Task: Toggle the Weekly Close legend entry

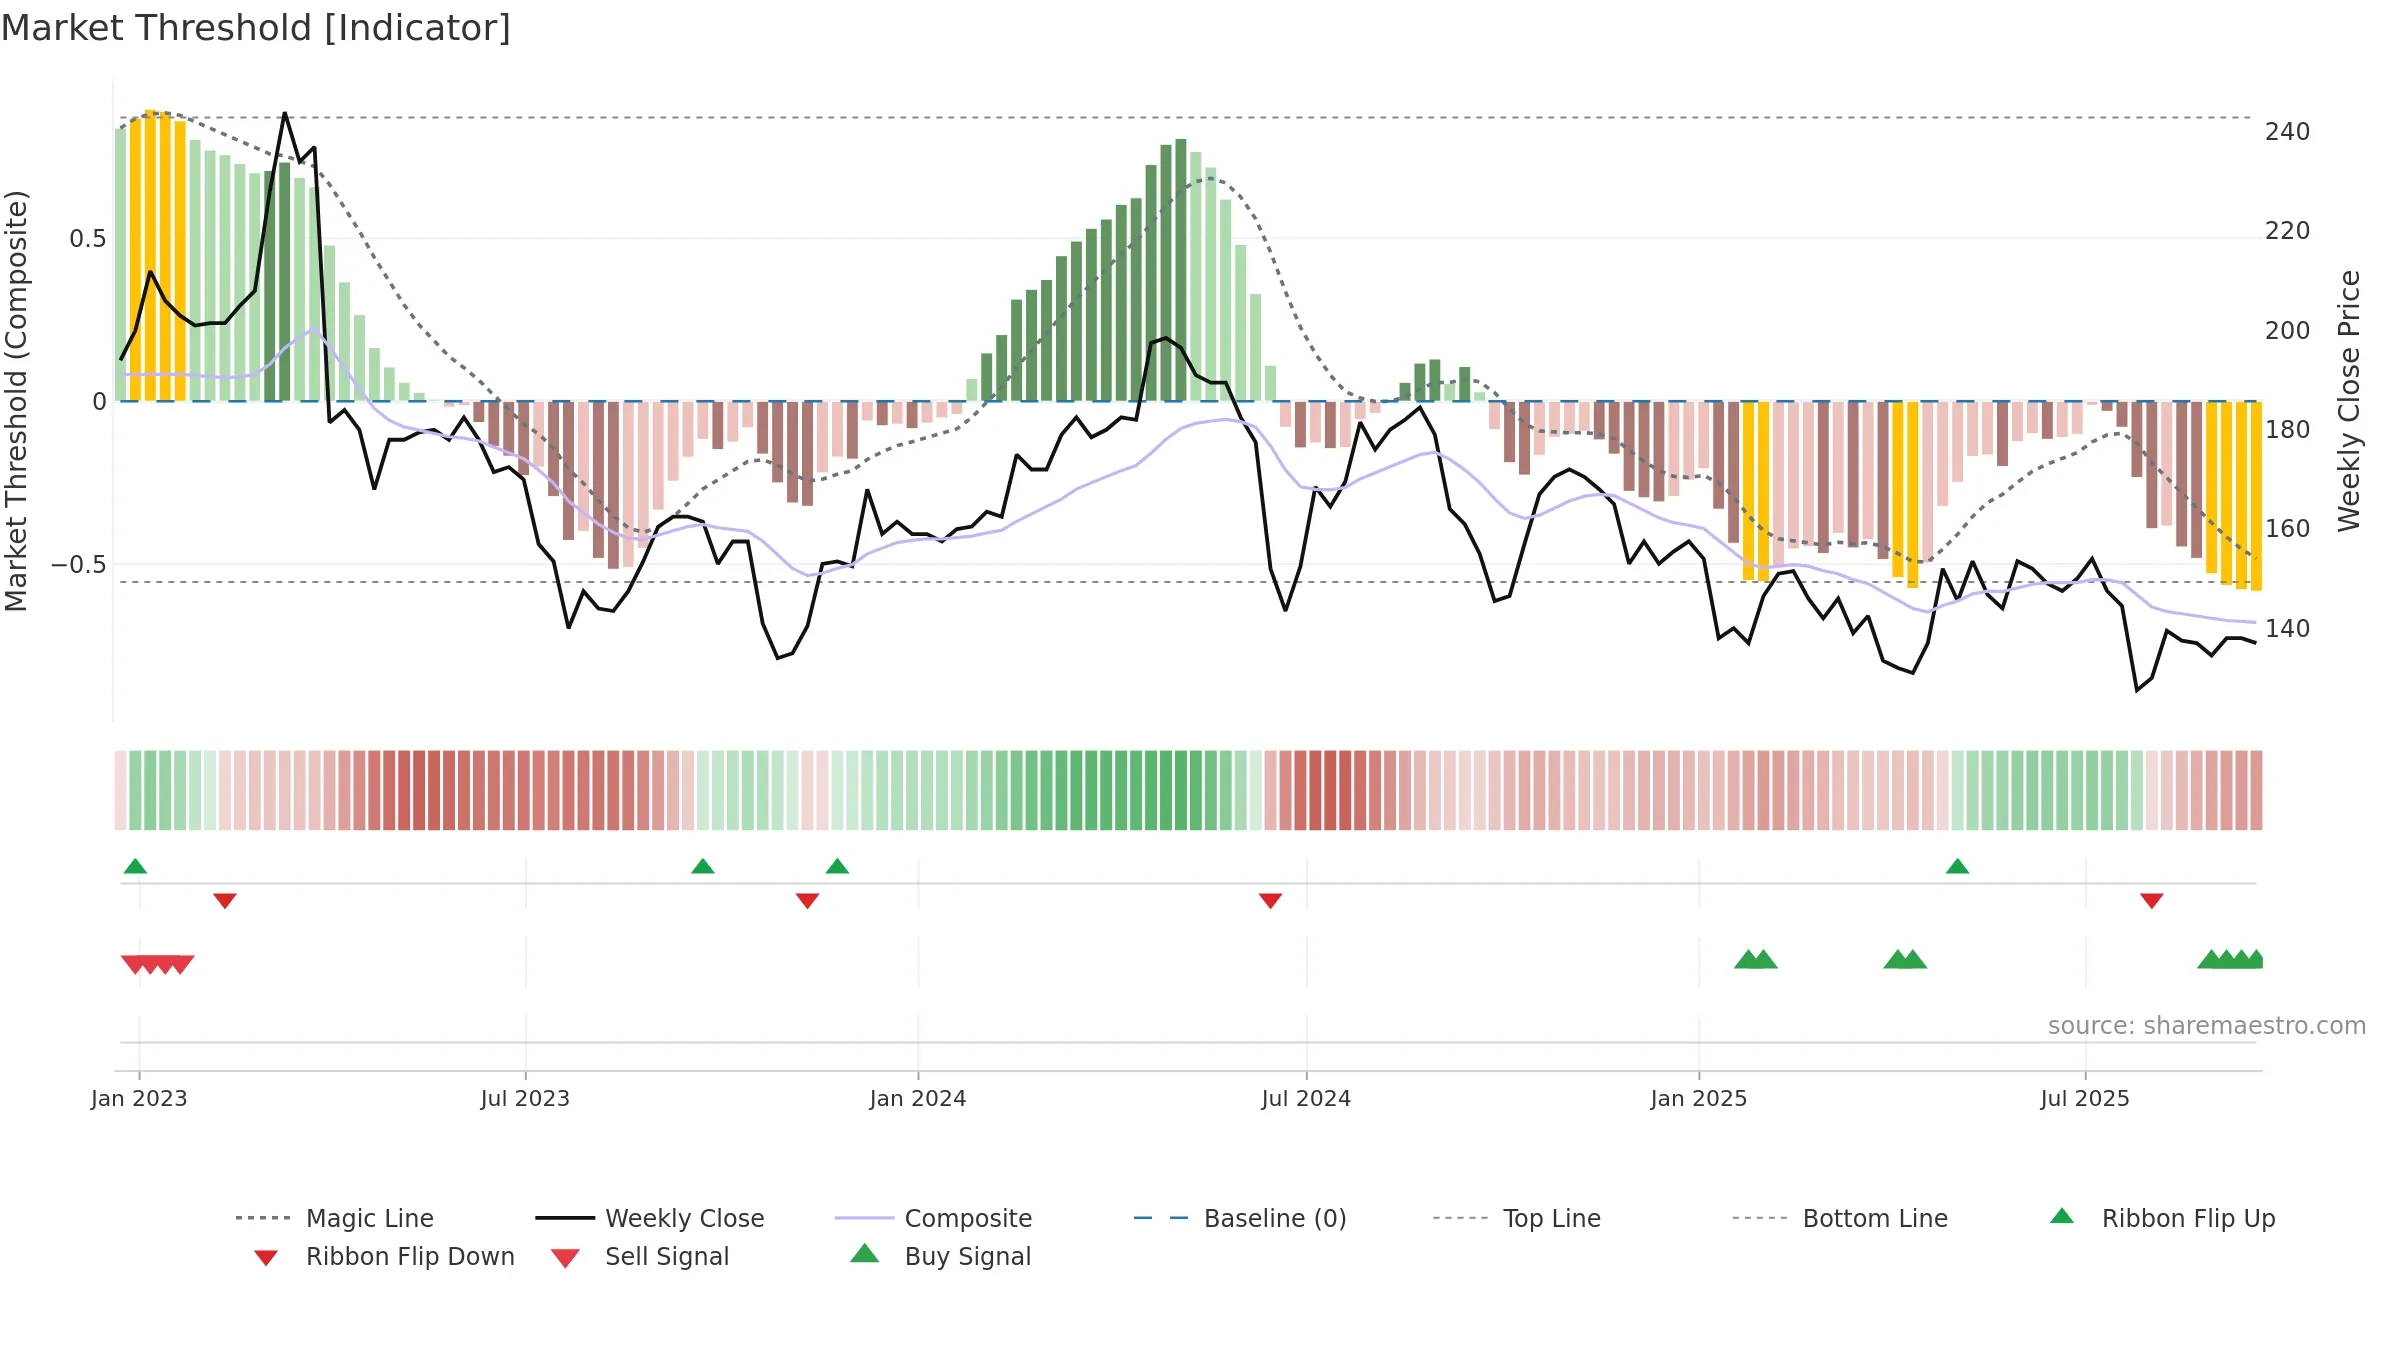Action: [x=649, y=1218]
